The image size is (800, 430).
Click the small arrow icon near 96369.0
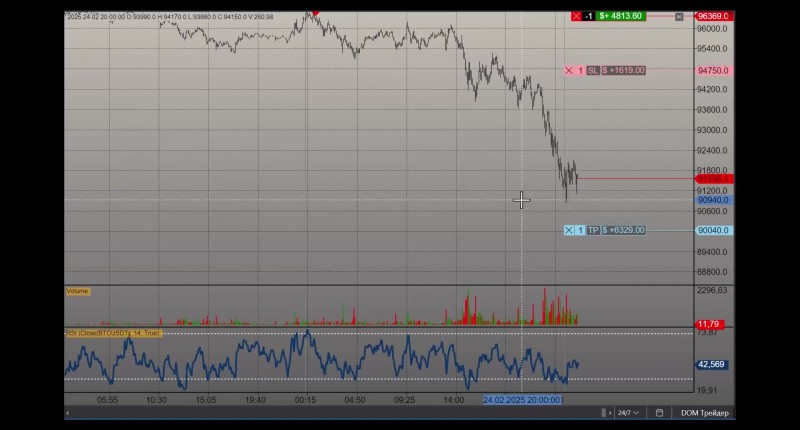click(679, 17)
